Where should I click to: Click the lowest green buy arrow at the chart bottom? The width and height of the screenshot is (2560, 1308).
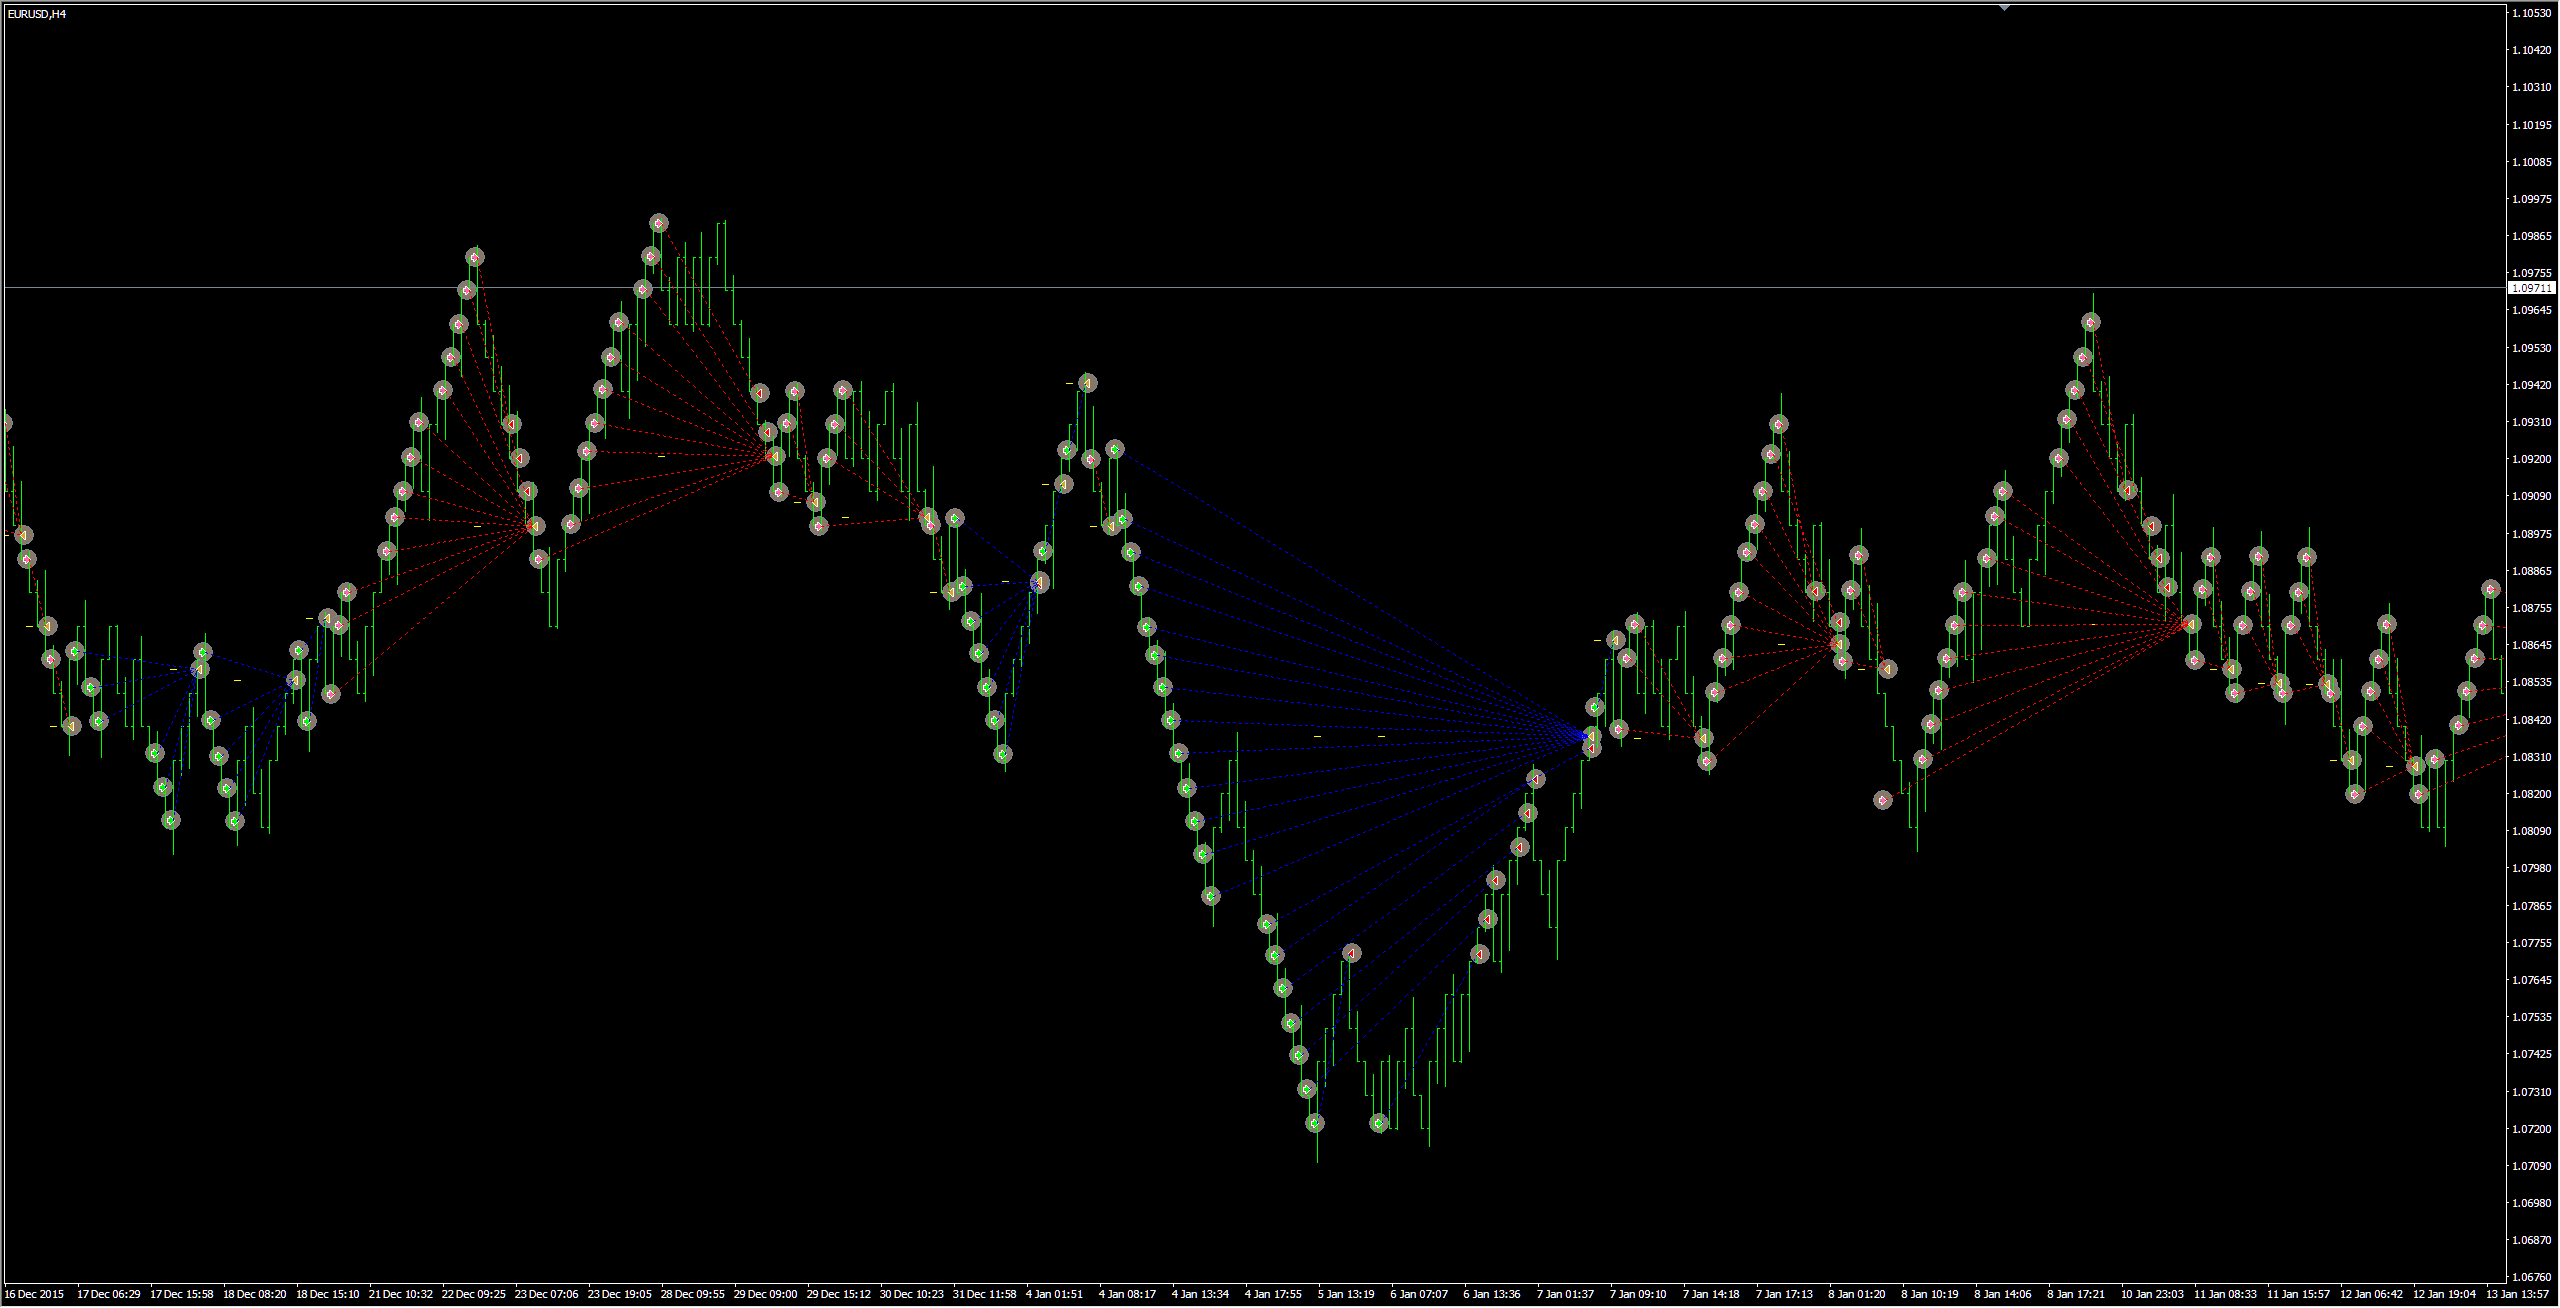tap(1315, 1124)
